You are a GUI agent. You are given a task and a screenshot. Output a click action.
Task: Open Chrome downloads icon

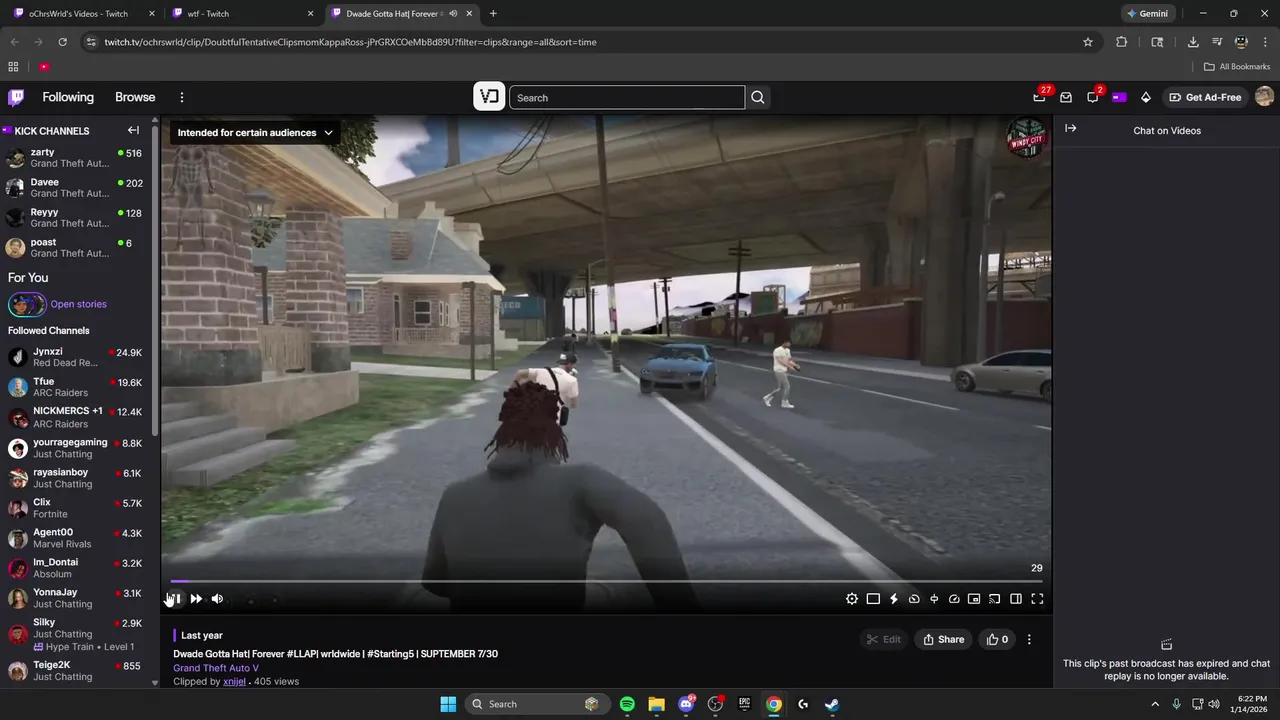click(x=1193, y=42)
